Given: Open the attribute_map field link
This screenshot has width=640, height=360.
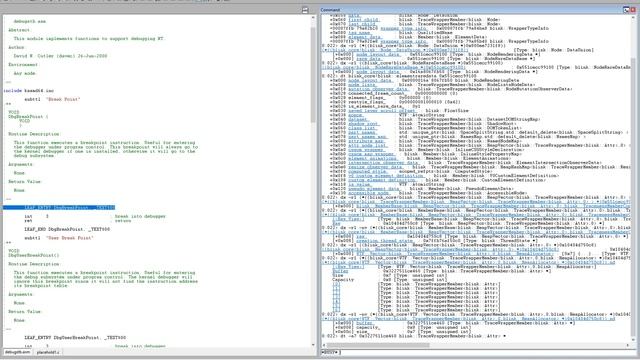Looking at the screenshot, I should [367, 141].
